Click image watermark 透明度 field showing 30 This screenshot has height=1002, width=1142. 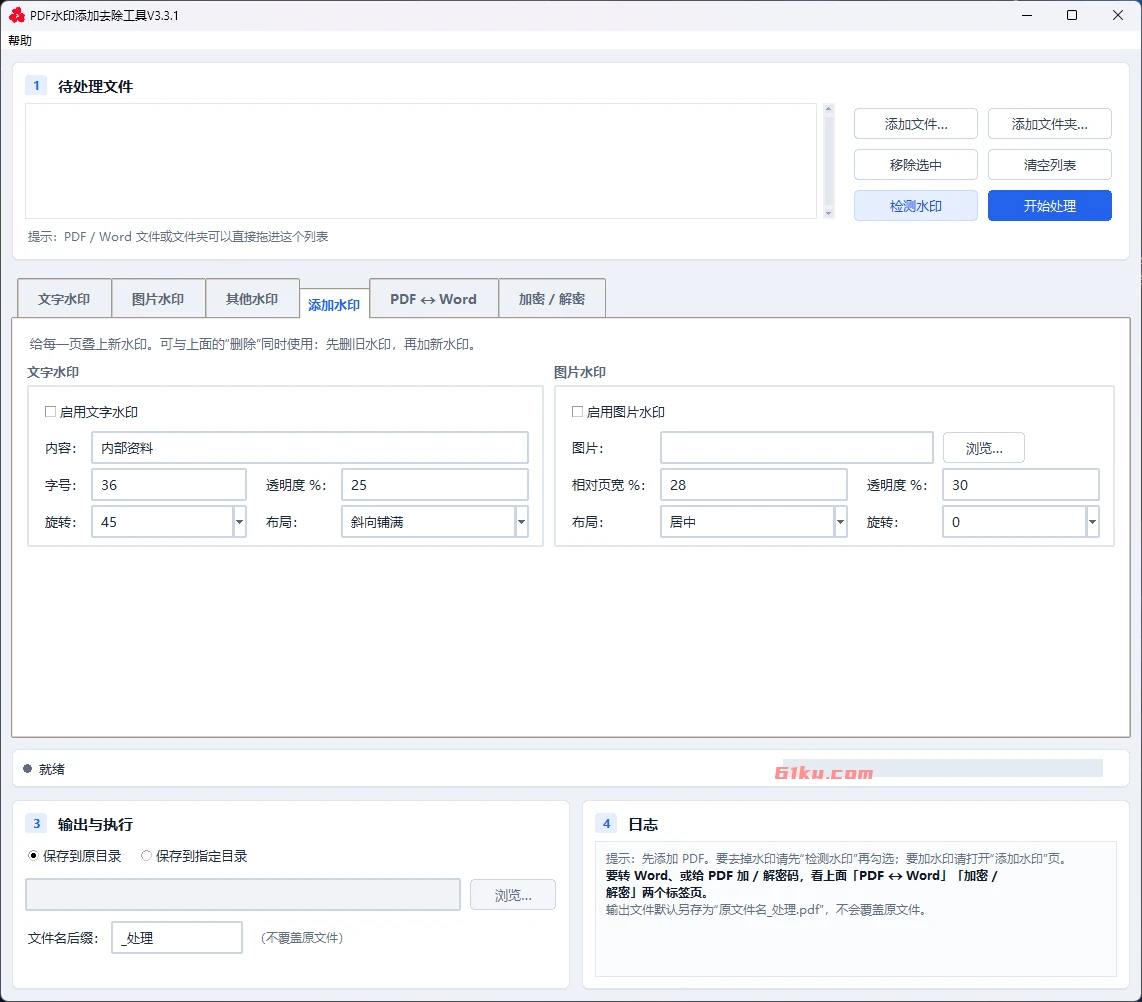tap(1020, 485)
